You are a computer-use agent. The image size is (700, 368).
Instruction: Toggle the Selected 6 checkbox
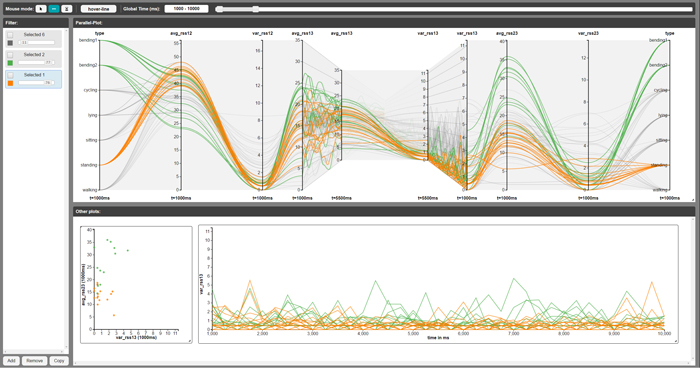10,35
